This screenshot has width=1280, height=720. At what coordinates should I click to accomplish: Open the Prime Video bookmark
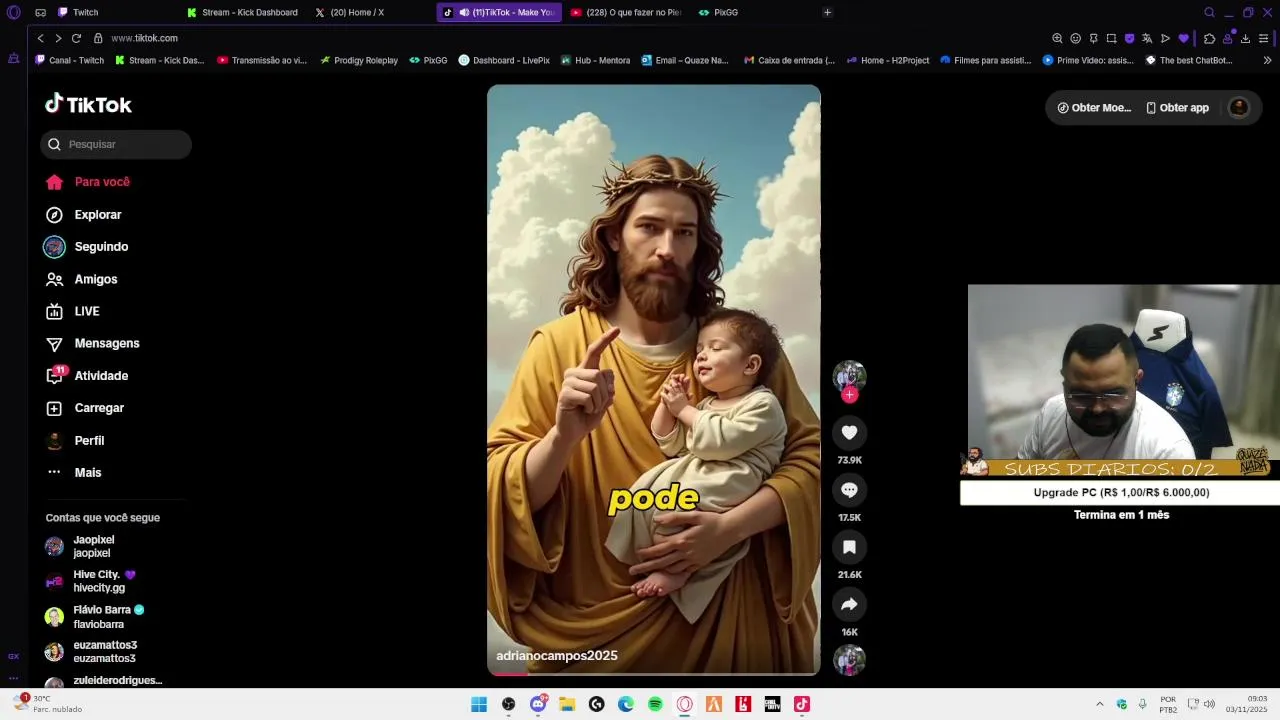tap(1088, 60)
